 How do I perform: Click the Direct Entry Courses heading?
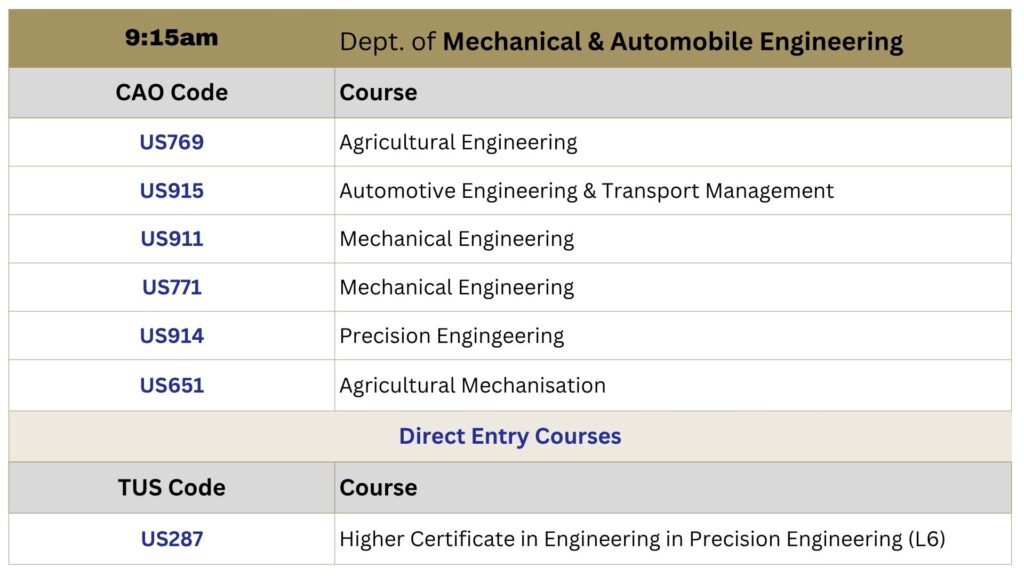(510, 436)
